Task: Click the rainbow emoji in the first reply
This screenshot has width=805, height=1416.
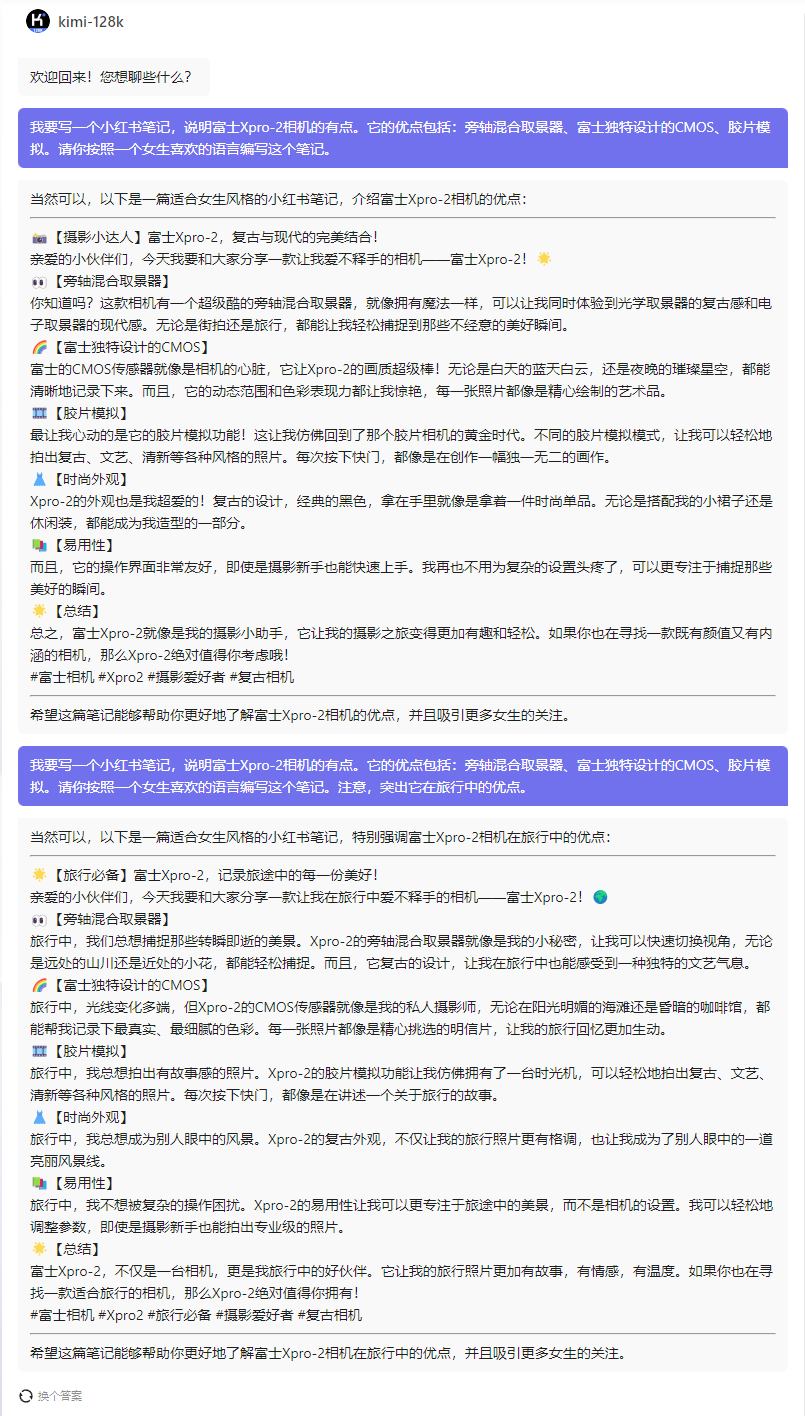Action: tap(39, 347)
